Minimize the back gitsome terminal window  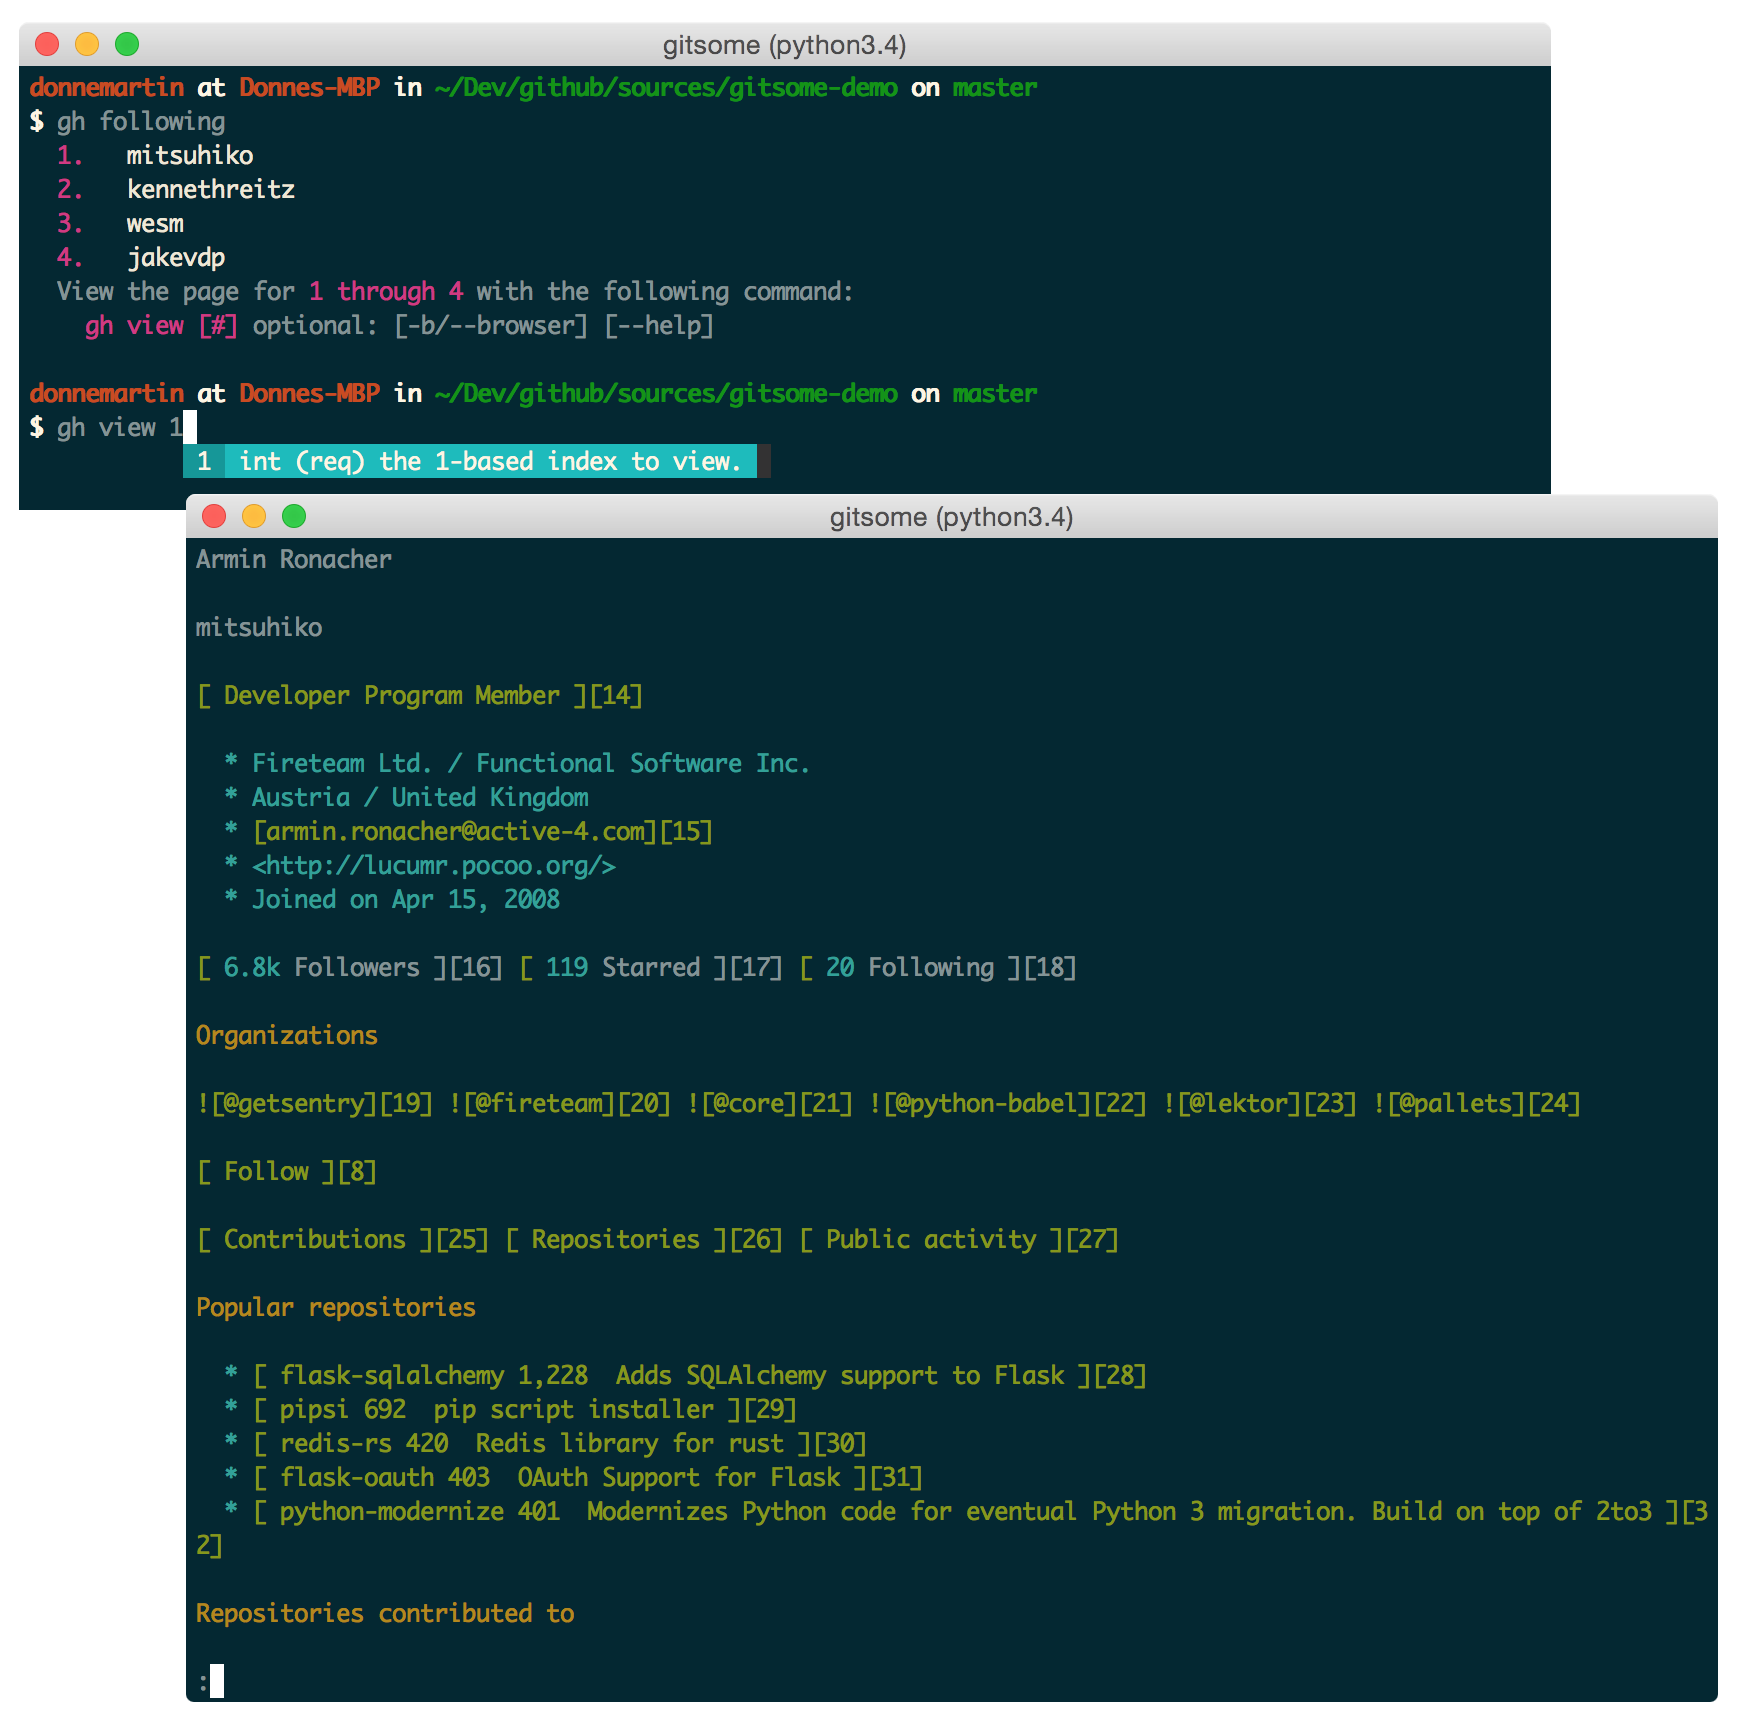tap(87, 44)
